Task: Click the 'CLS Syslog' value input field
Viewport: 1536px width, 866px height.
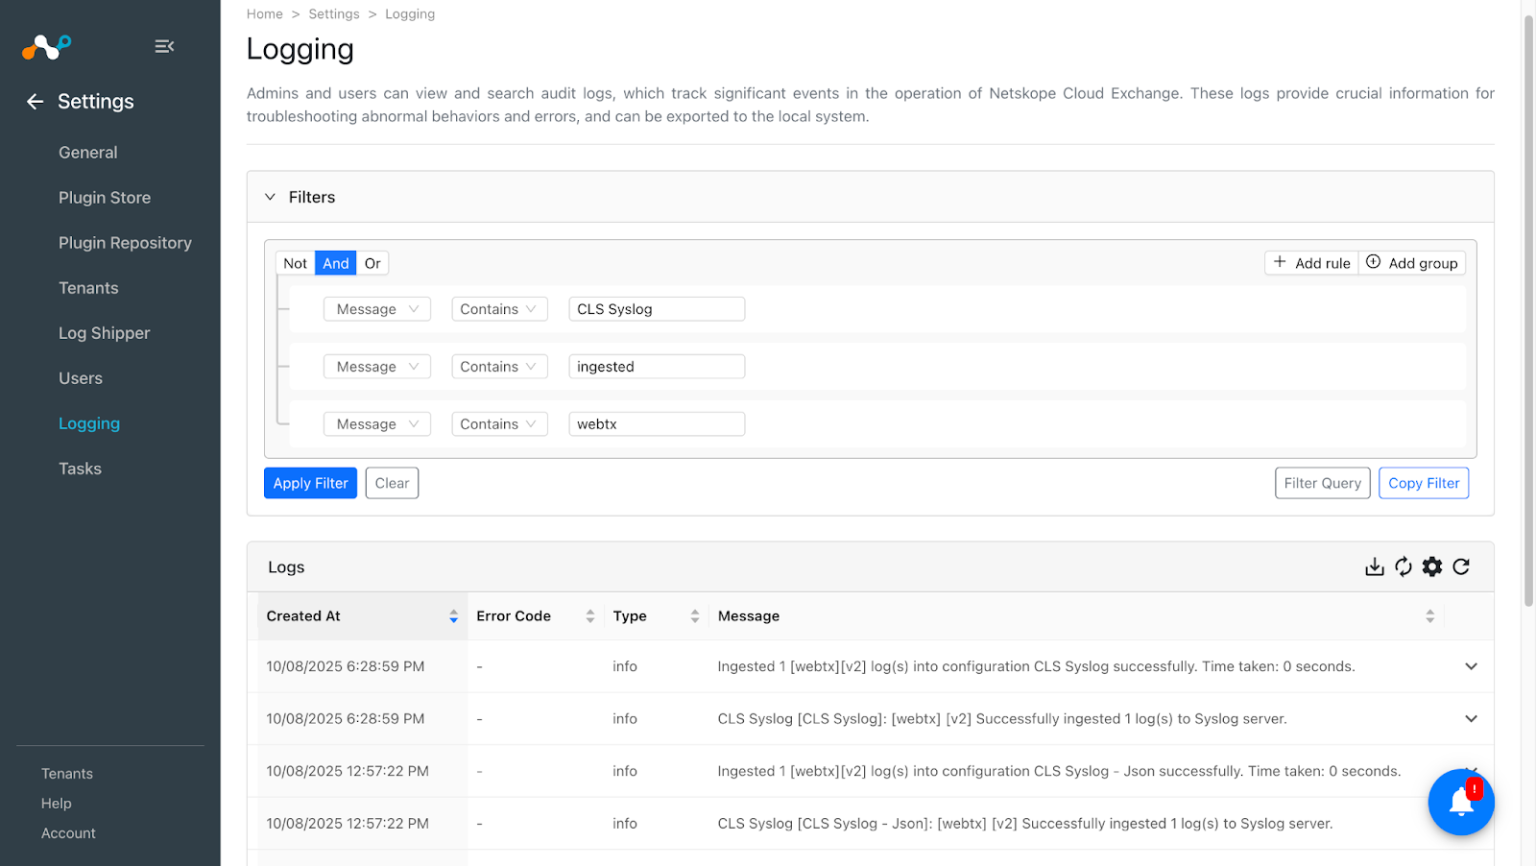Action: [x=657, y=309]
